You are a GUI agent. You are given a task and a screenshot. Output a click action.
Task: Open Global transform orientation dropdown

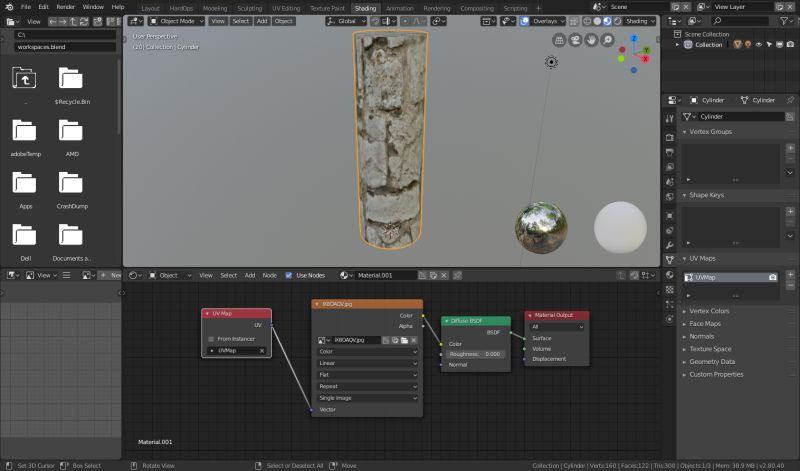[346, 21]
